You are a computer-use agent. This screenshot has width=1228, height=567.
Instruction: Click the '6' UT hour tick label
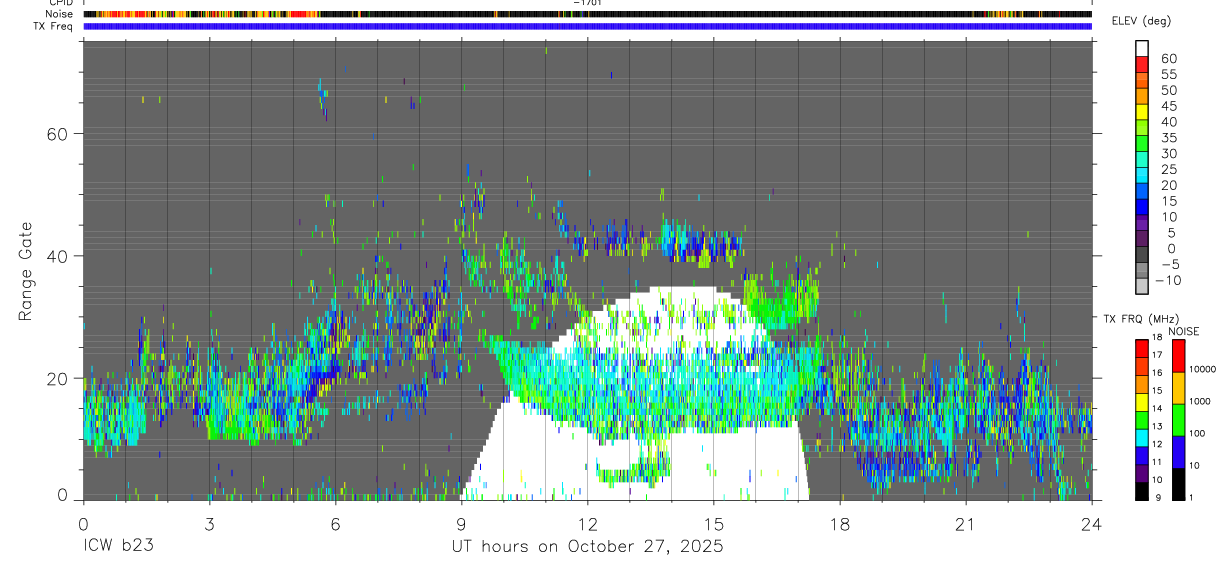tap(335, 525)
